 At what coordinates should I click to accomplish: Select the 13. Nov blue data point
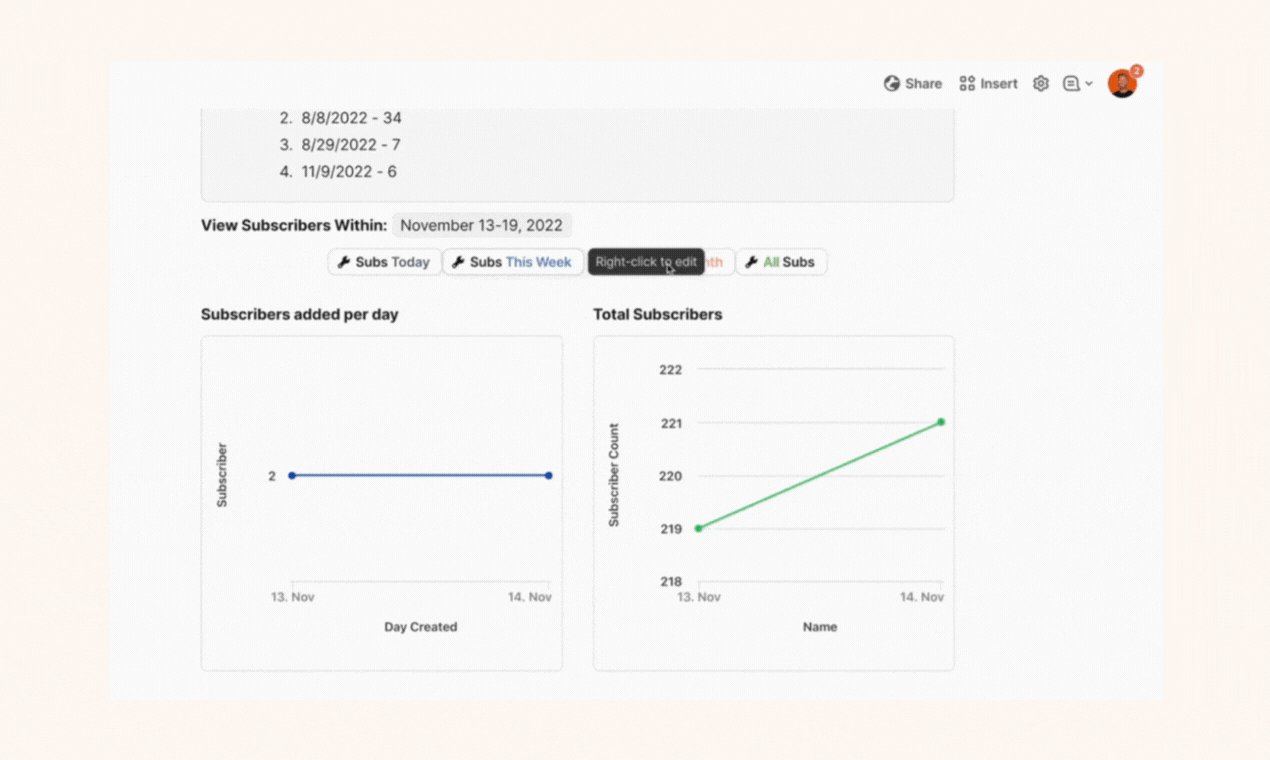point(292,476)
